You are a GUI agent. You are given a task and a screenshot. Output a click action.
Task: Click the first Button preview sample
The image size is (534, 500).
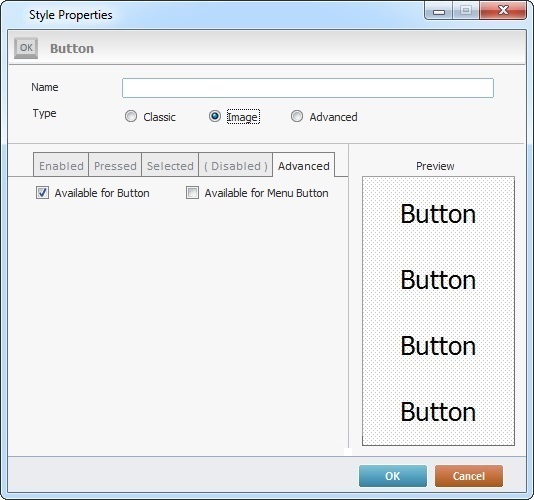[x=438, y=214]
